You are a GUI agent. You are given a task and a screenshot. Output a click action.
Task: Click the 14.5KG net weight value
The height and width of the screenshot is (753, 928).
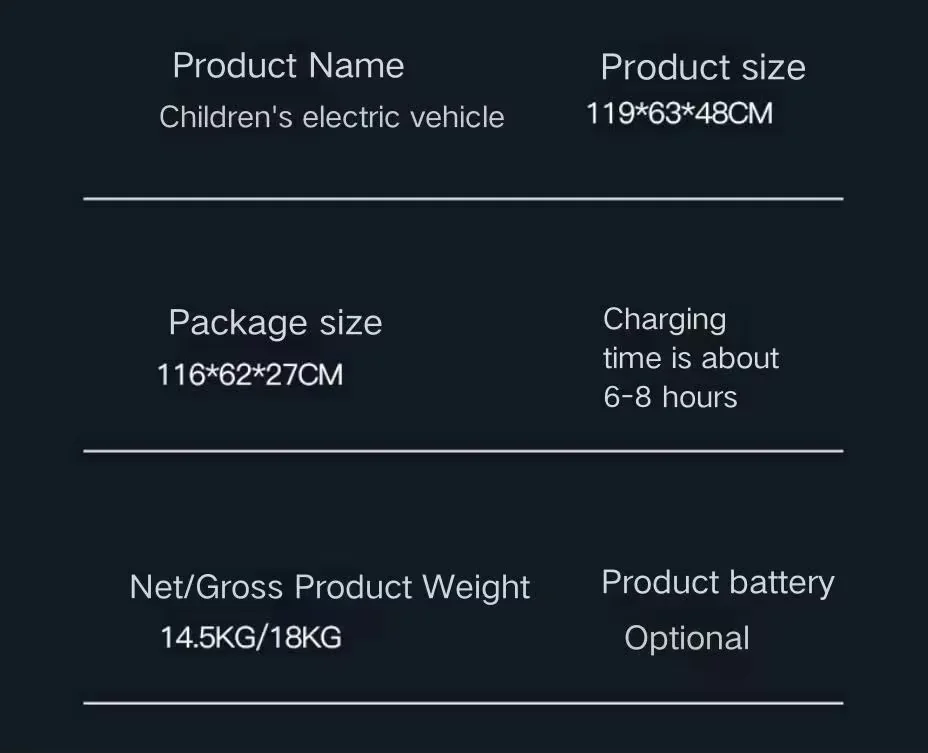207,637
